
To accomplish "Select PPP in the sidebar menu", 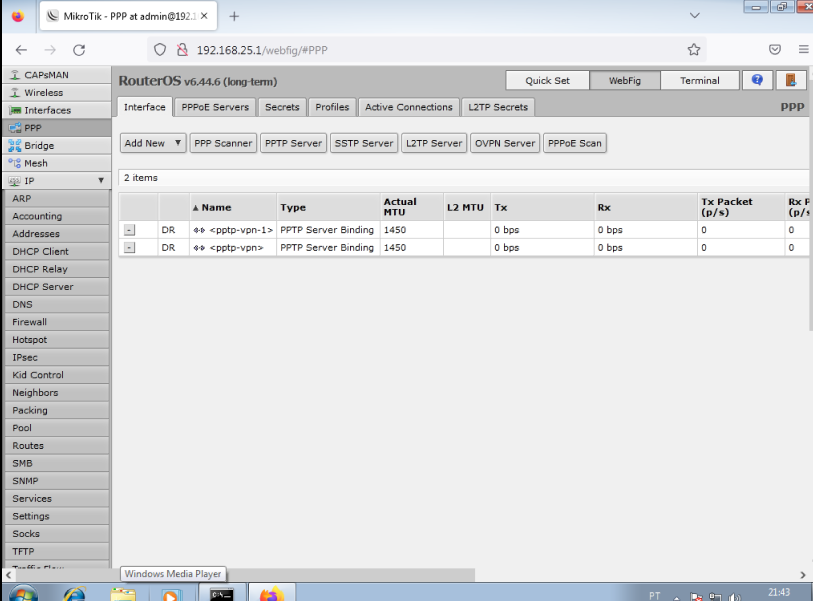I will point(57,128).
